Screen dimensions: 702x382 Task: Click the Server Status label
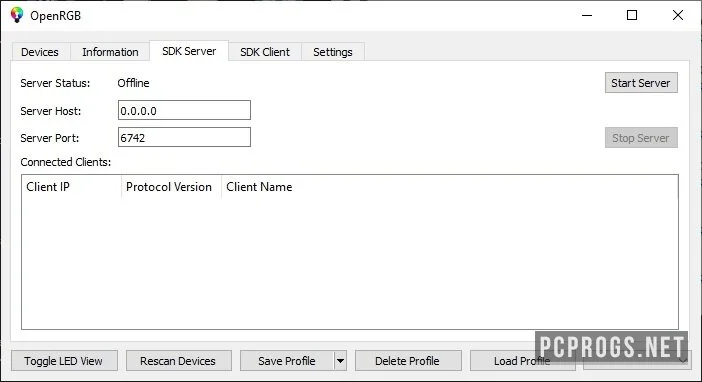(x=55, y=83)
